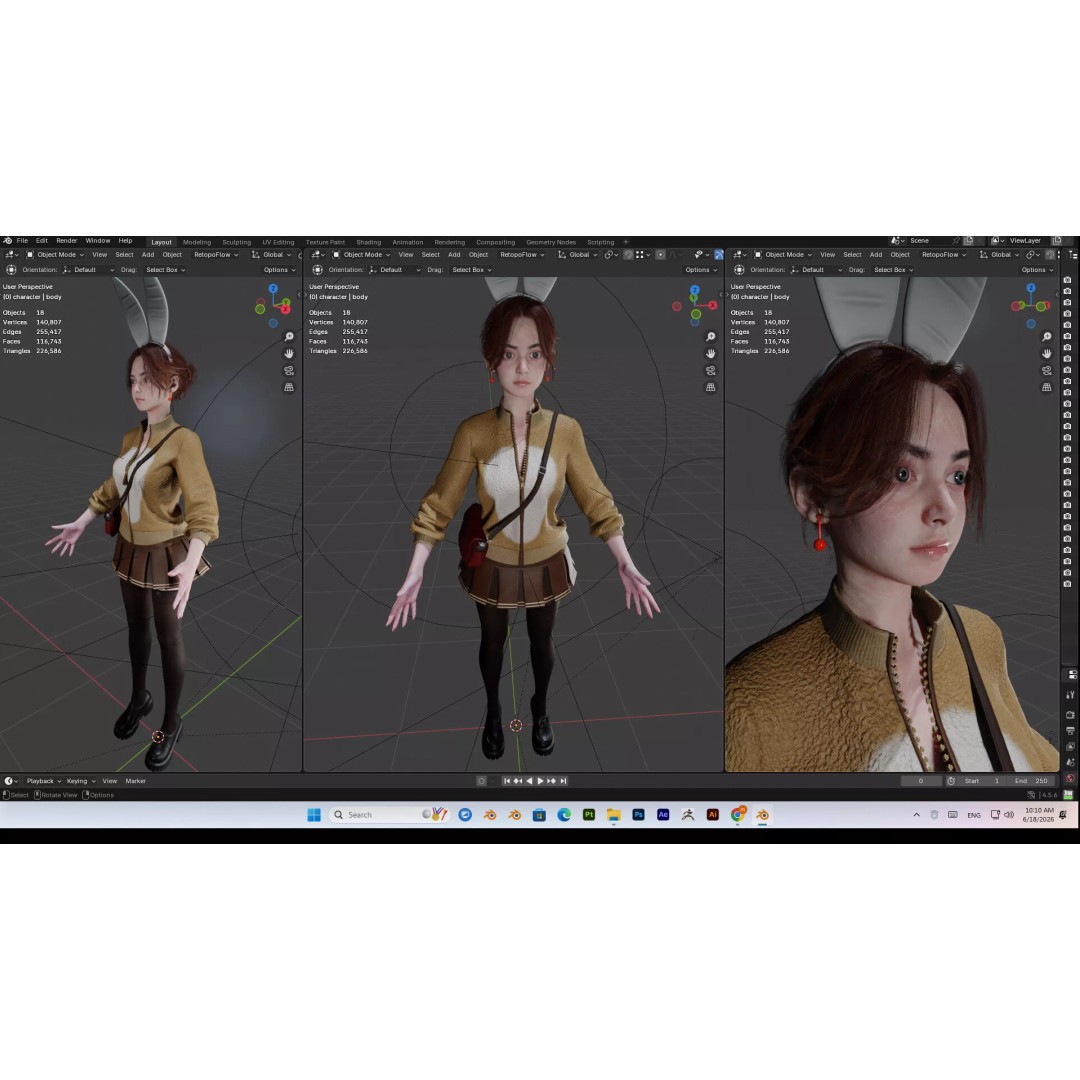
Task: Open the Render menu
Action: click(x=67, y=241)
